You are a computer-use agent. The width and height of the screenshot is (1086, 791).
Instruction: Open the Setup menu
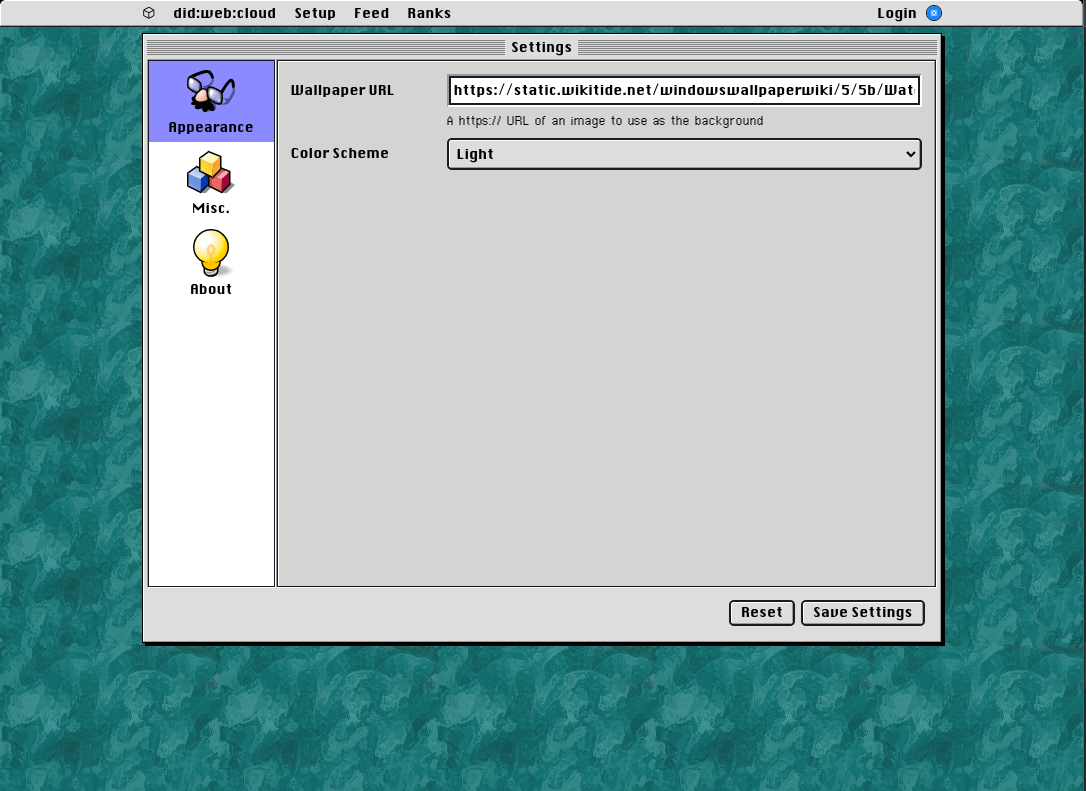coord(315,13)
